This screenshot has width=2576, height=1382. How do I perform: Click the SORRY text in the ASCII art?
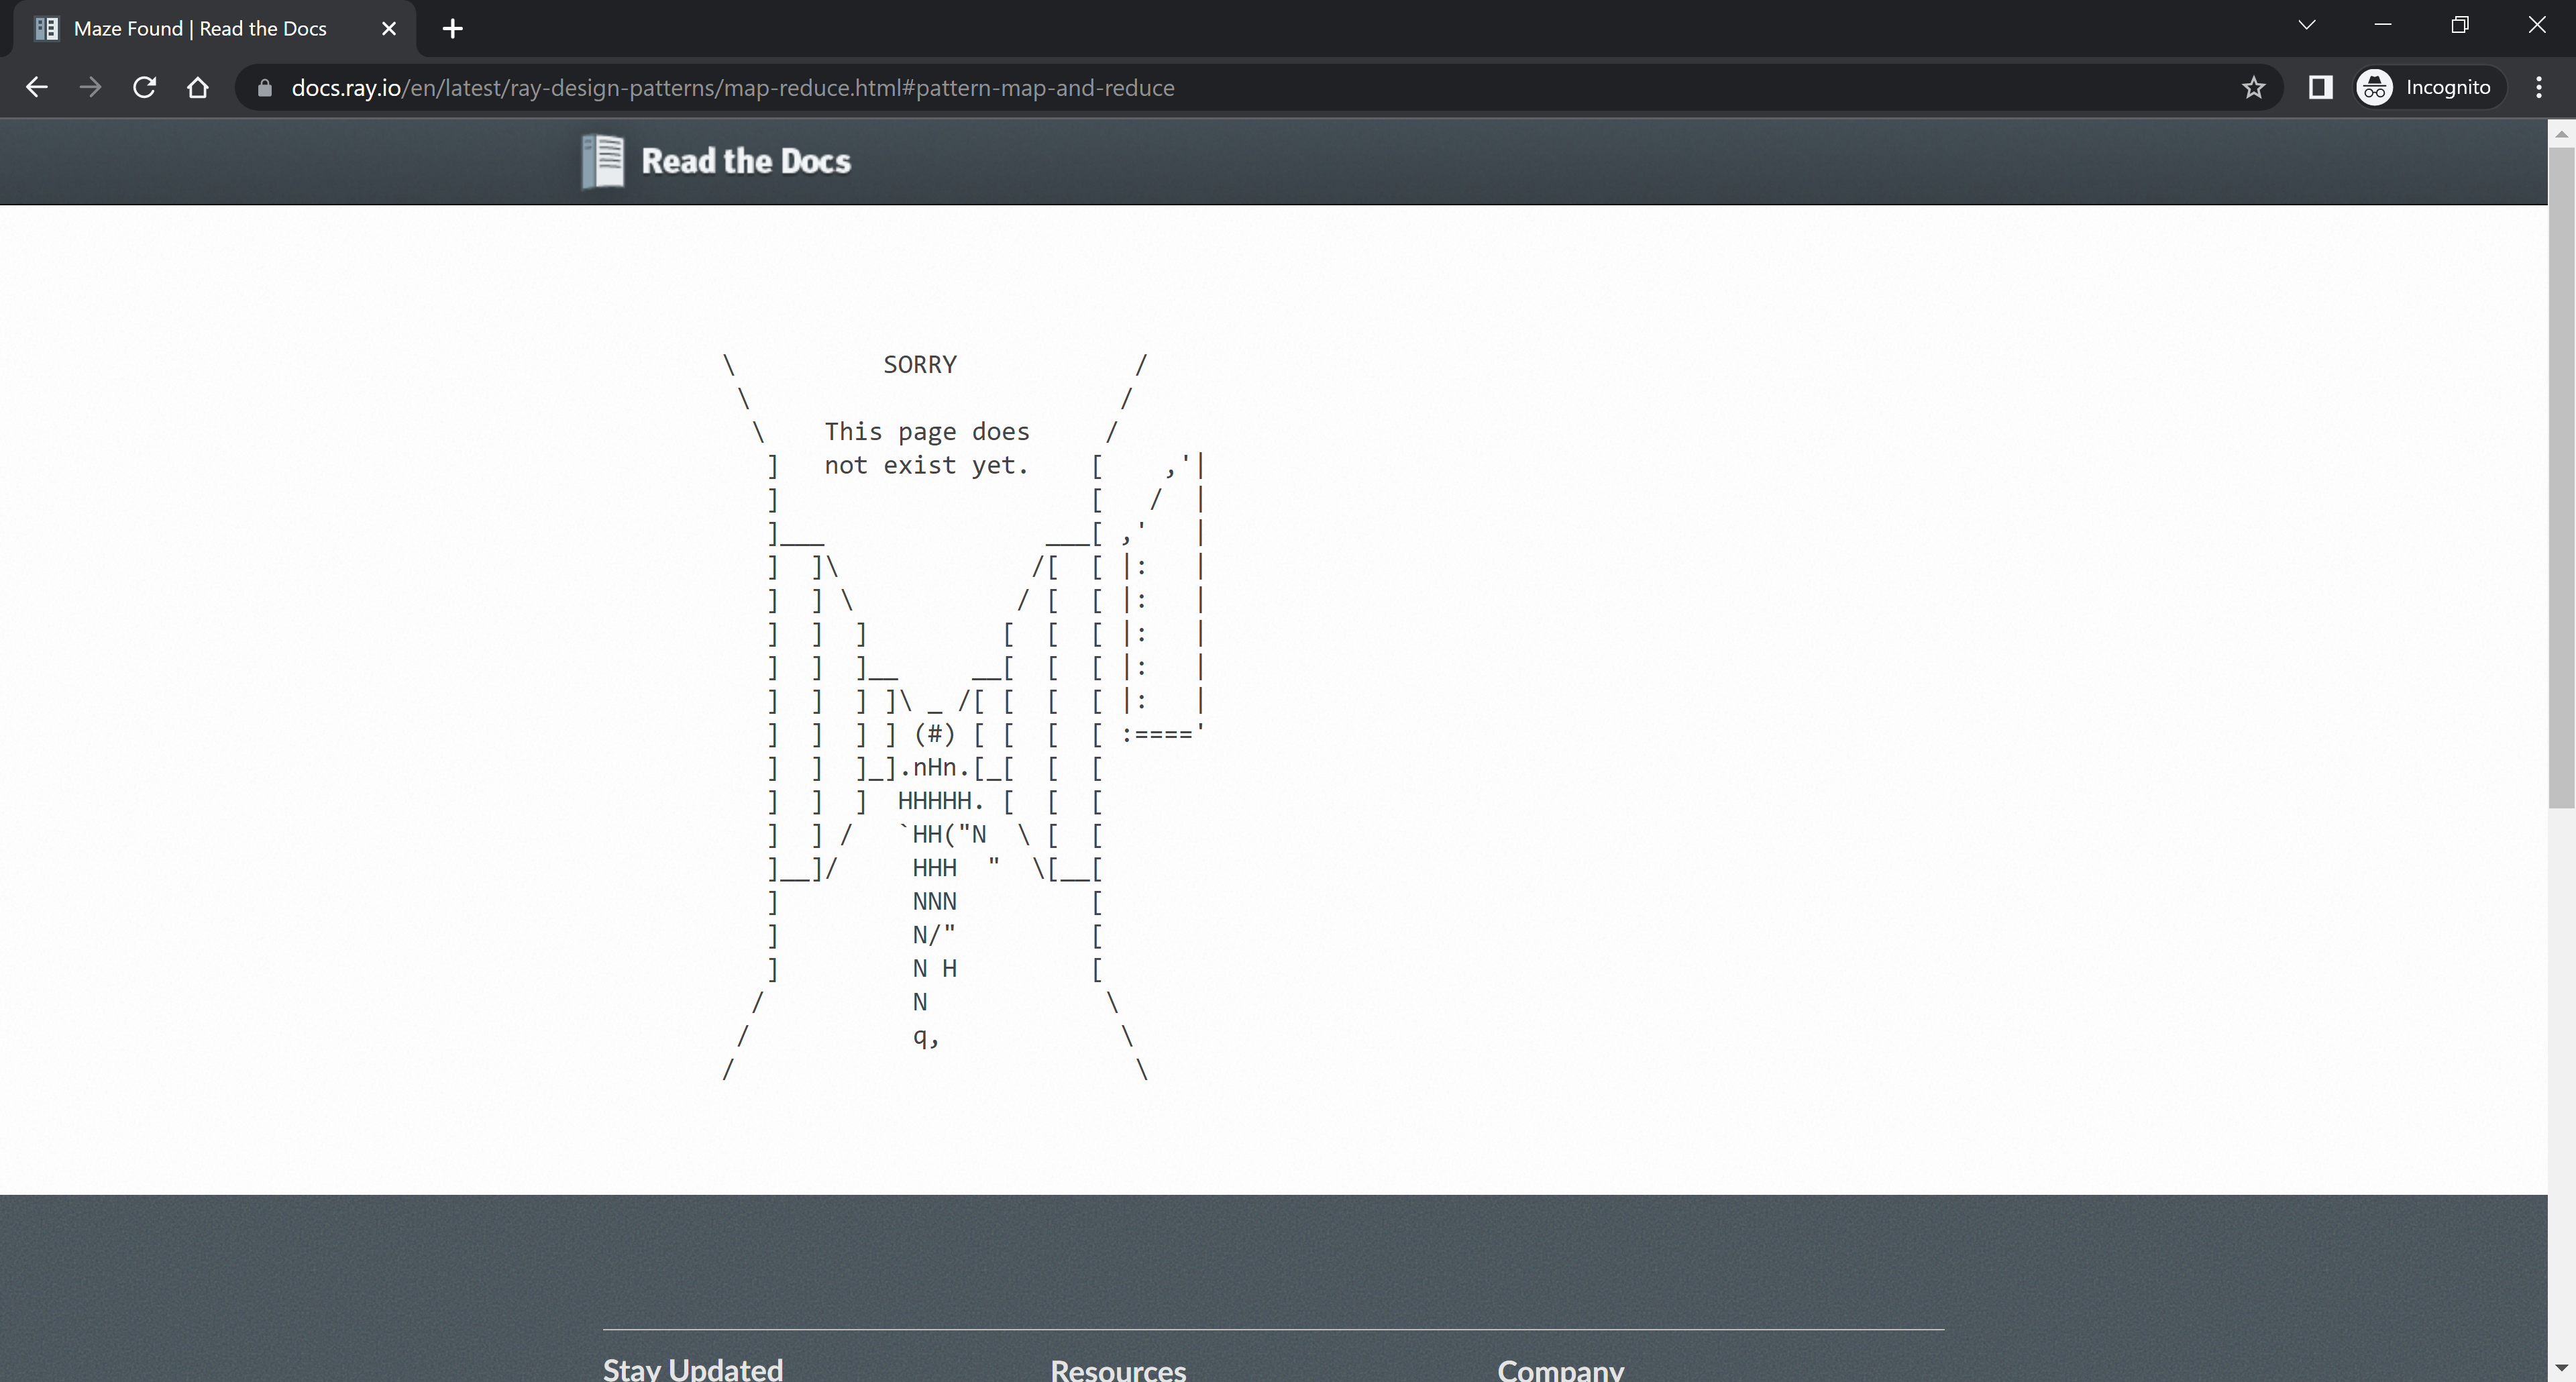pos(920,365)
